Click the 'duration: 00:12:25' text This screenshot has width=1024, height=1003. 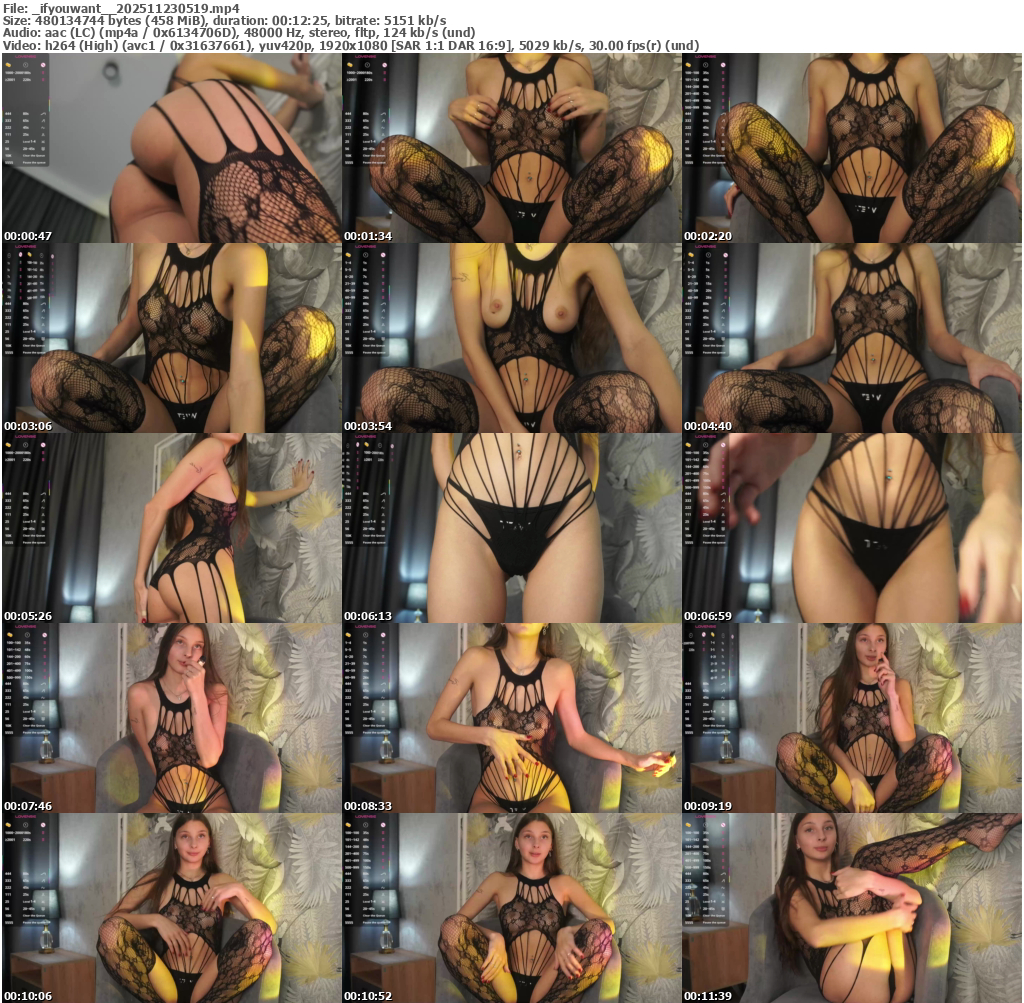click(x=270, y=21)
